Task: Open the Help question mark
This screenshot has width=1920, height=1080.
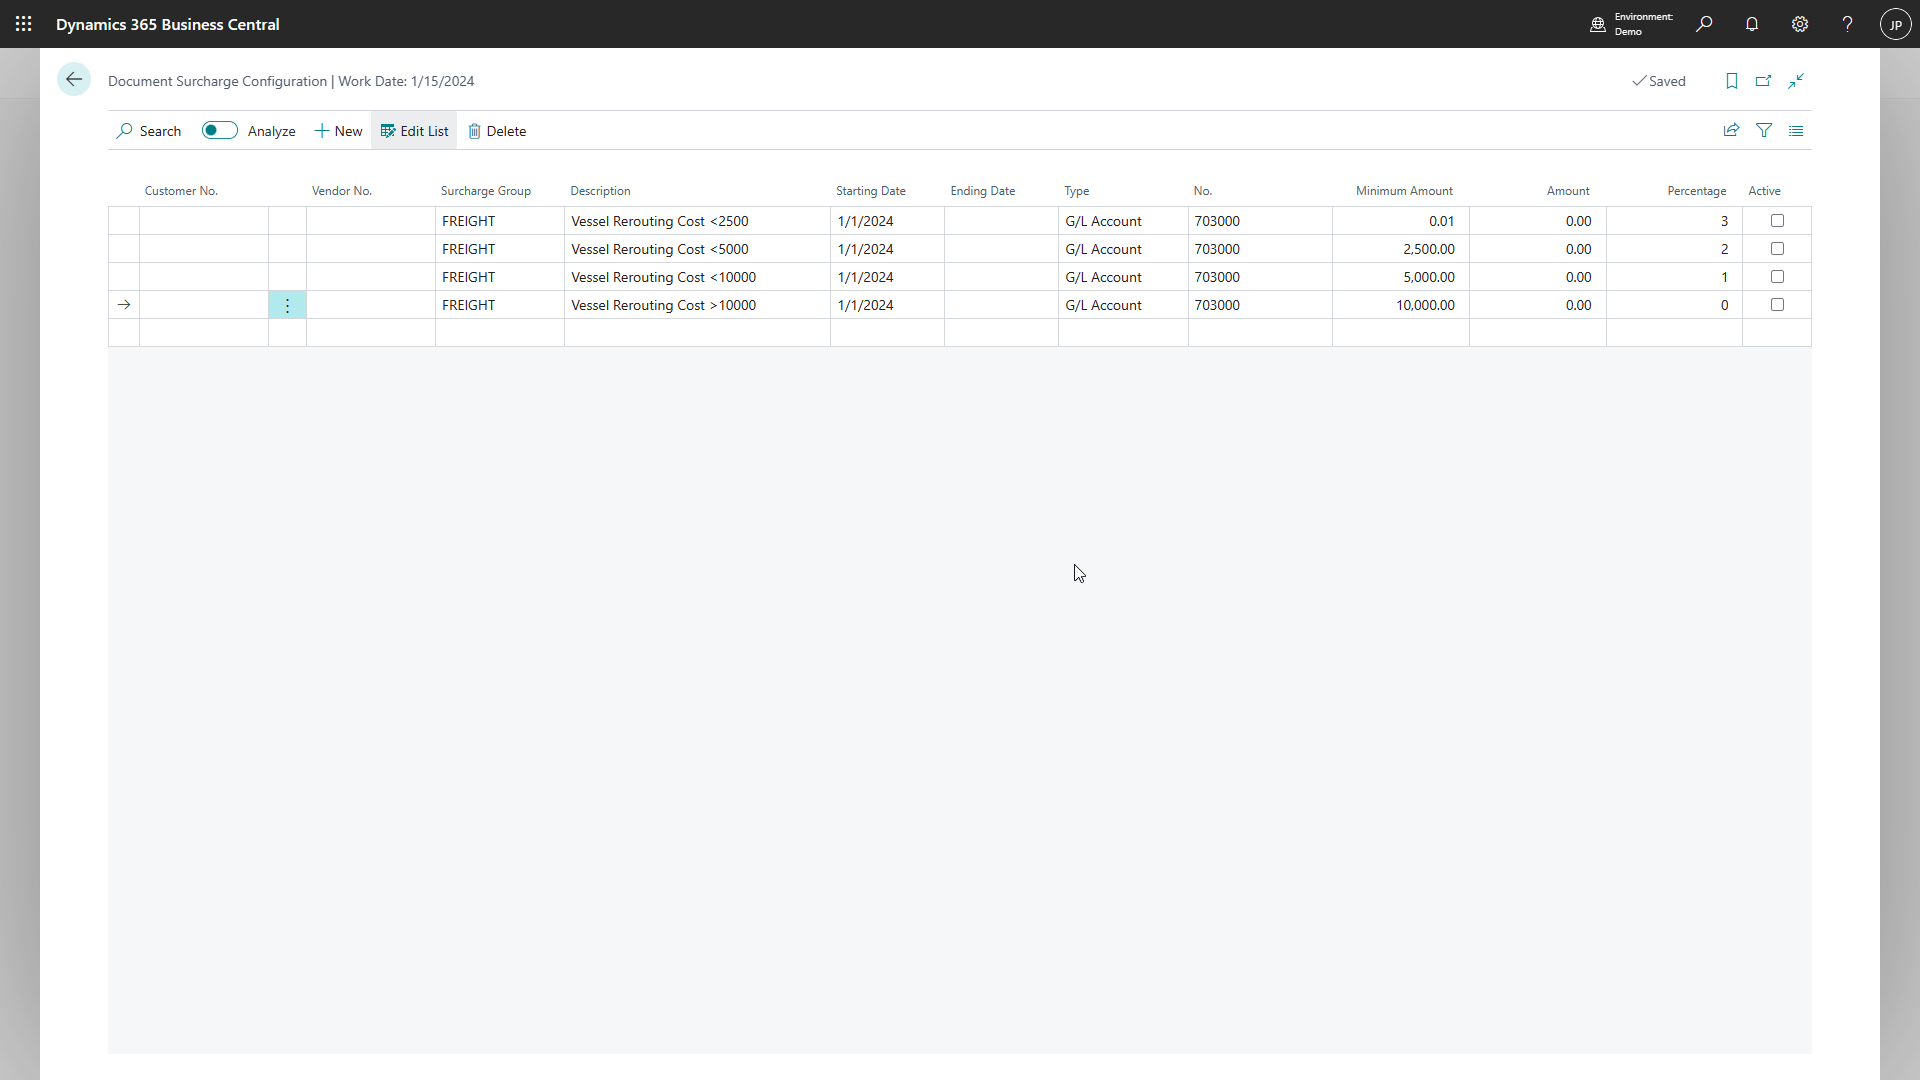Action: (x=1847, y=24)
